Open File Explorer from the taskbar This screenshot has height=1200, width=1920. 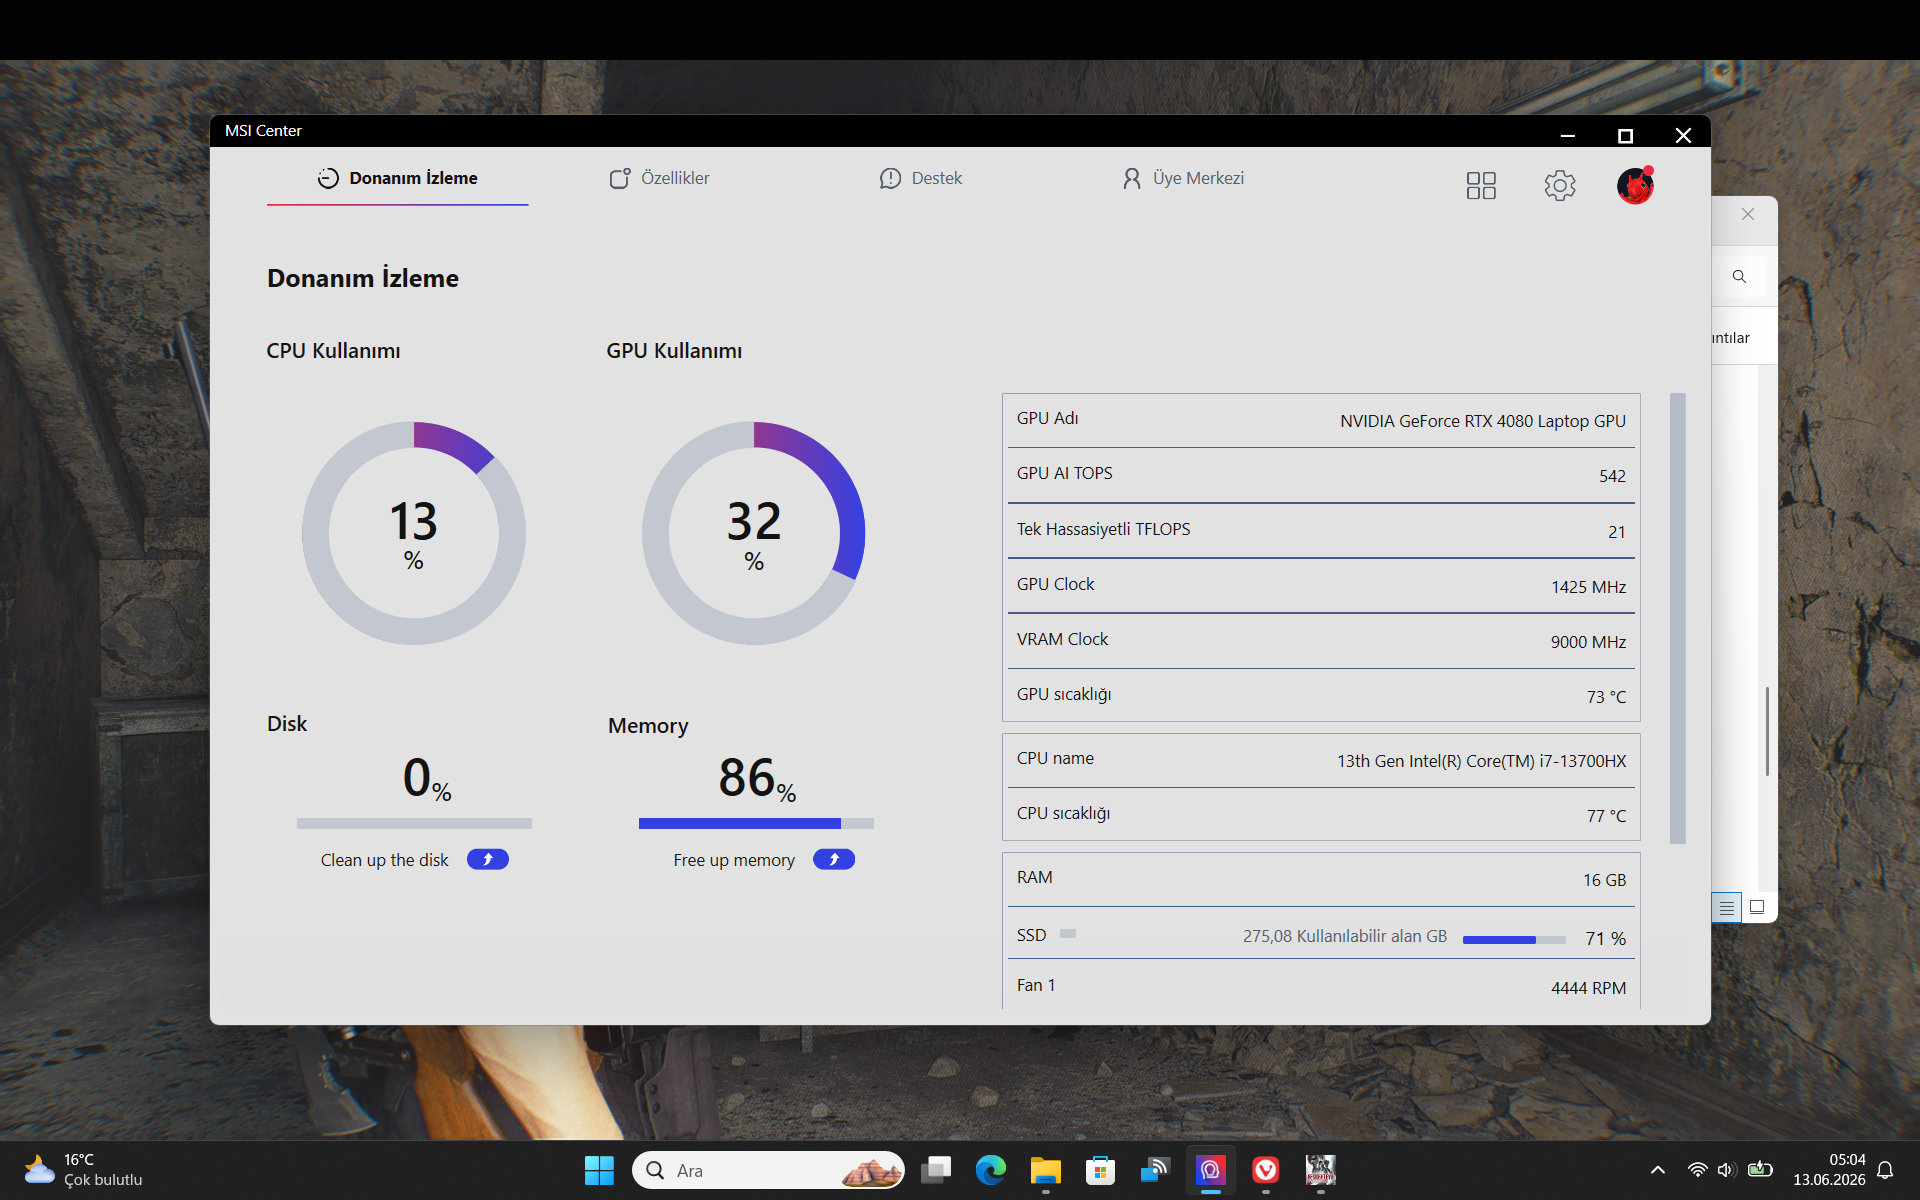pos(1046,1170)
